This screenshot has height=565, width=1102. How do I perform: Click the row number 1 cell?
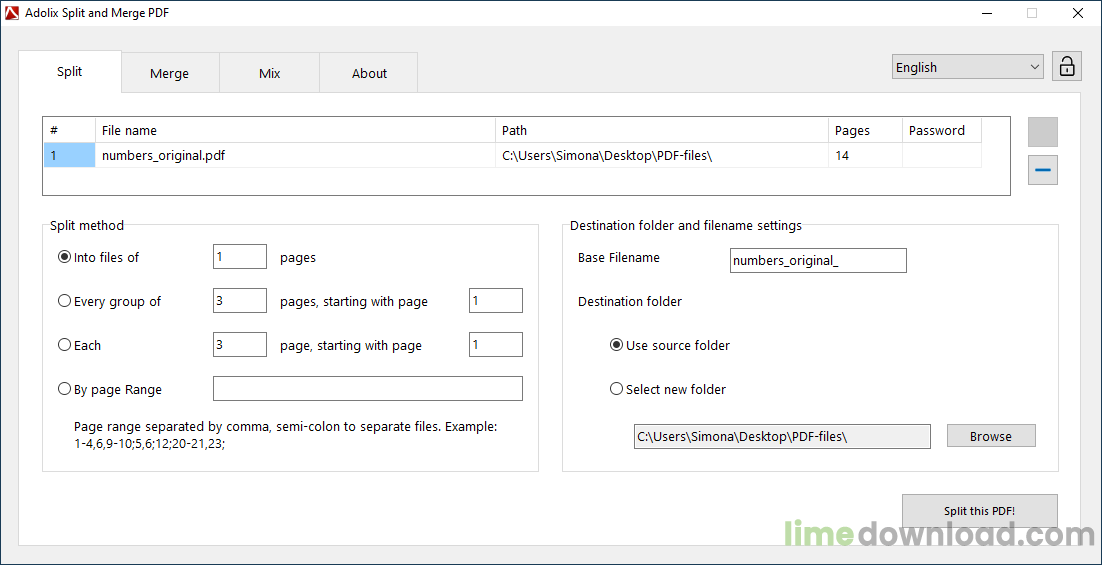click(70, 155)
